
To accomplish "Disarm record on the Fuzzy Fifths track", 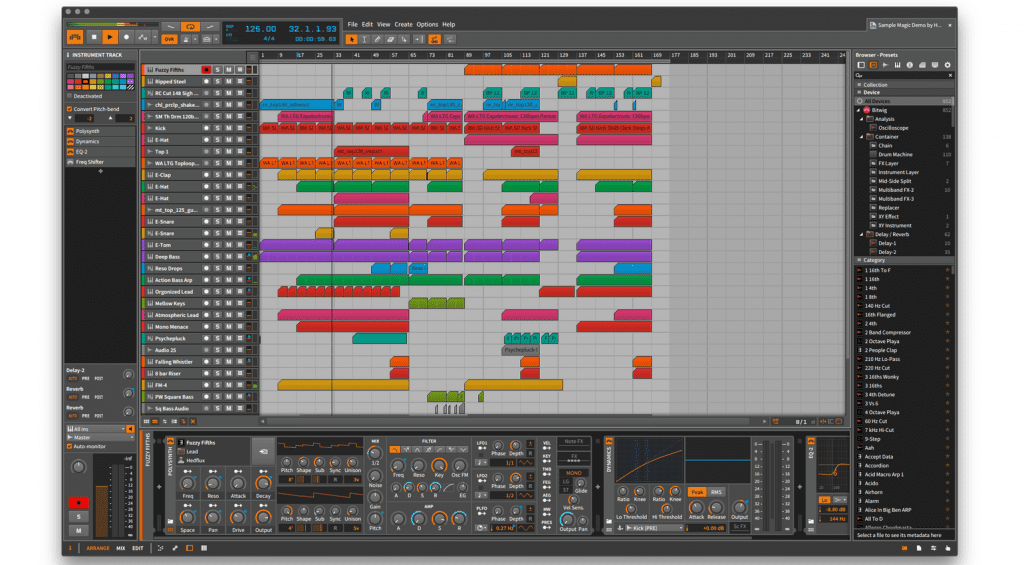I will [206, 69].
